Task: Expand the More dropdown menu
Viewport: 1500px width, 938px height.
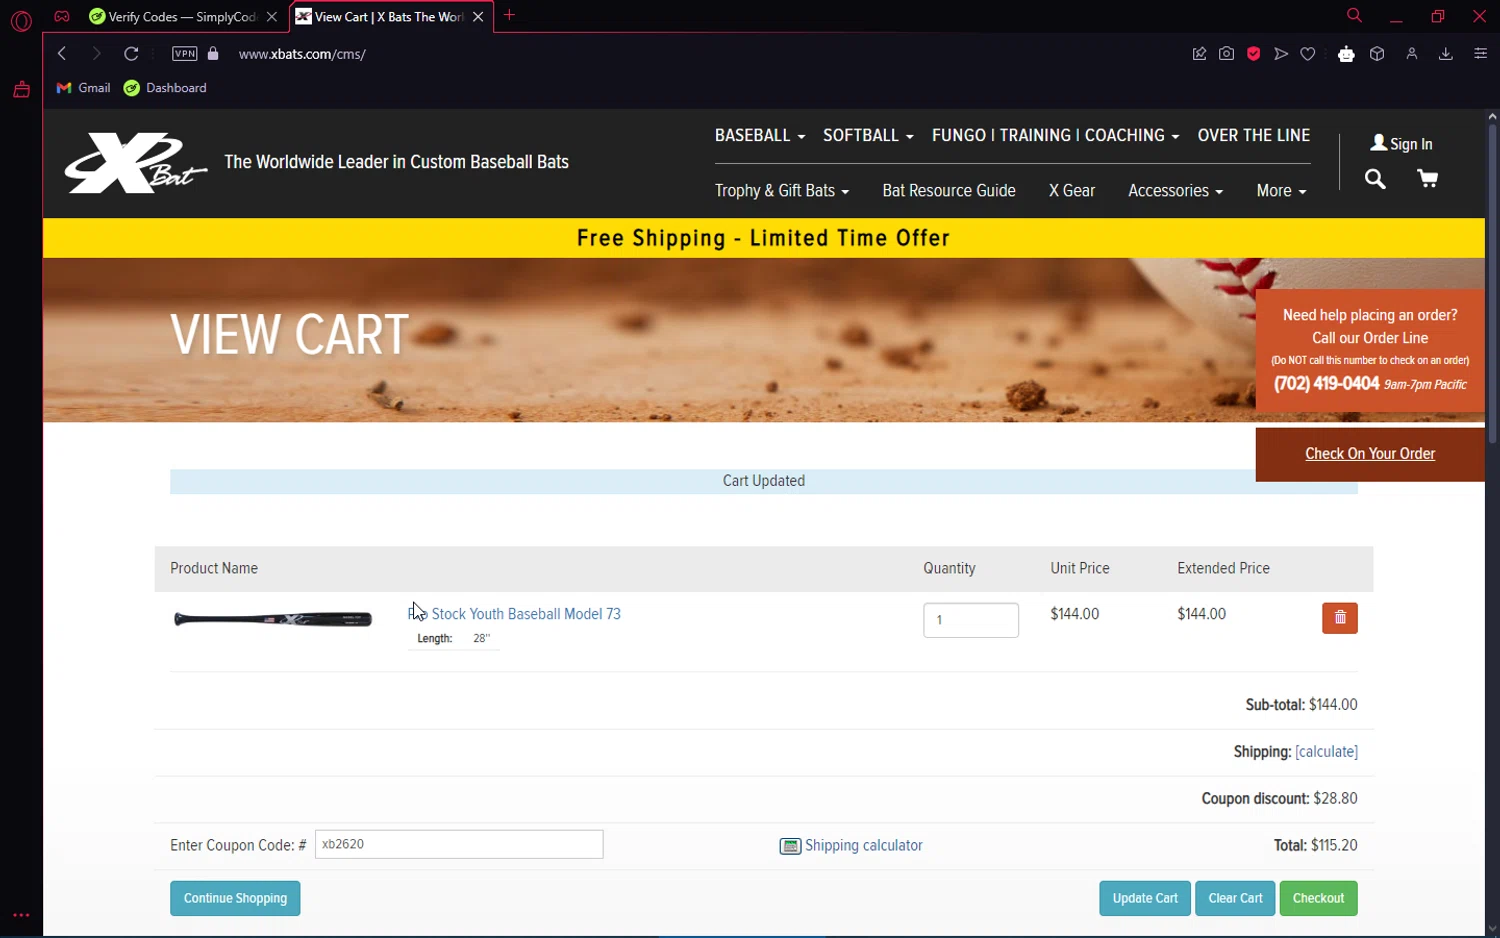Action: 1281,190
